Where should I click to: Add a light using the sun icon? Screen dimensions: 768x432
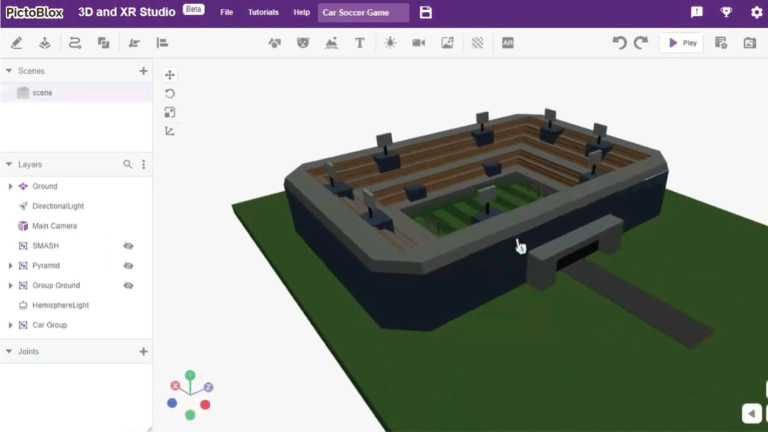point(390,43)
